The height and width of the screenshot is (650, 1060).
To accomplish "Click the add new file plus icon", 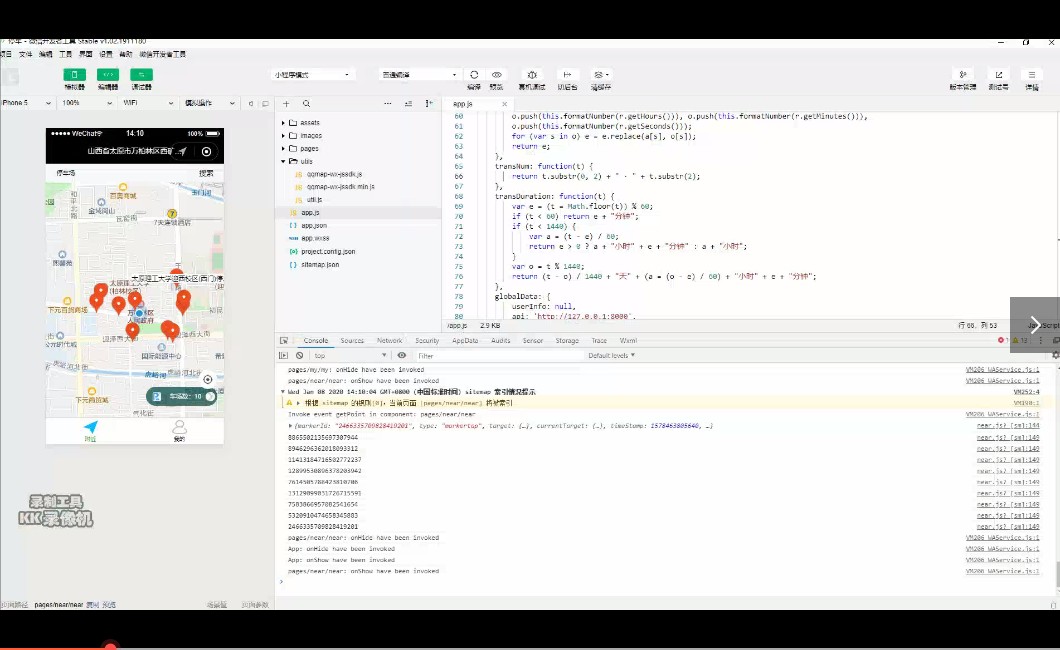I will pos(287,104).
